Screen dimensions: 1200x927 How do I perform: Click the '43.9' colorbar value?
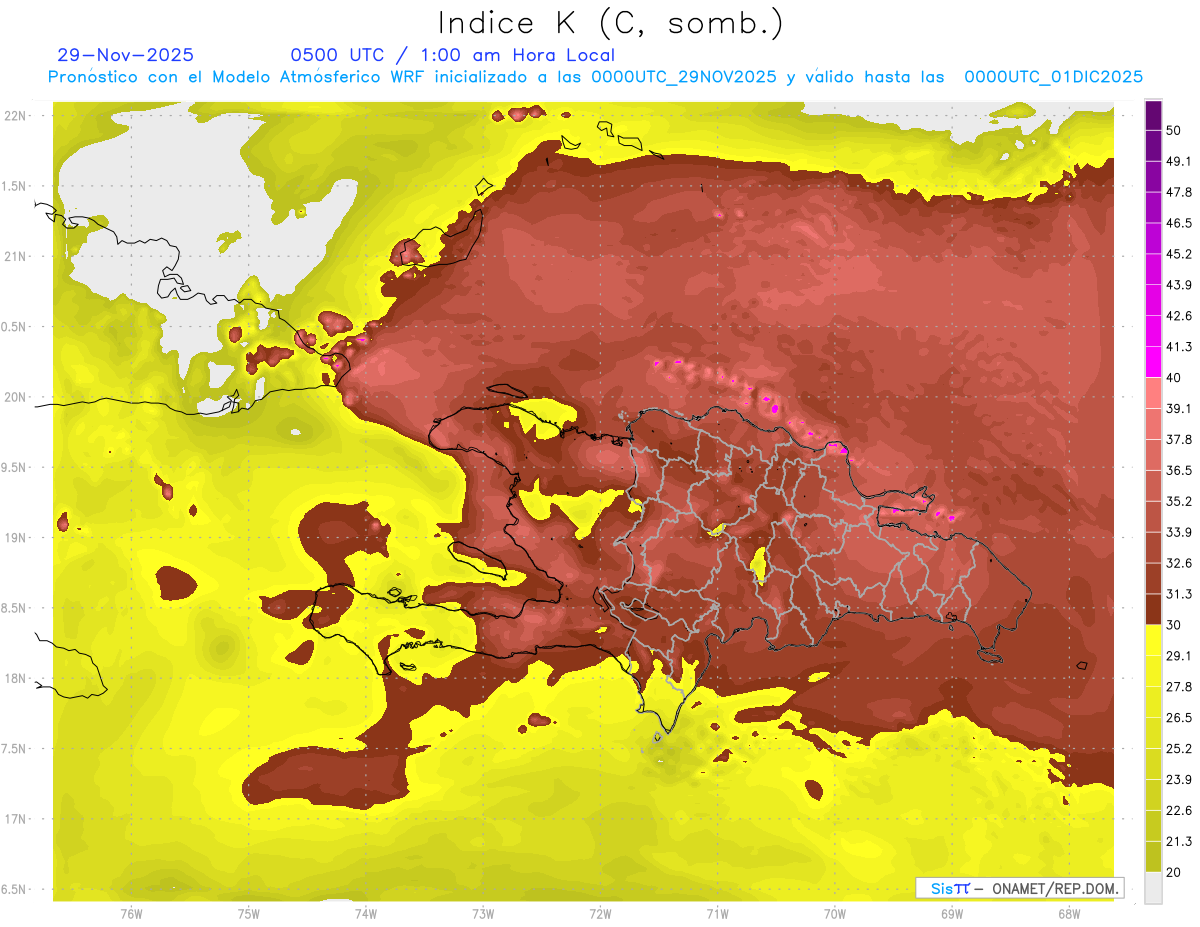1178,285
